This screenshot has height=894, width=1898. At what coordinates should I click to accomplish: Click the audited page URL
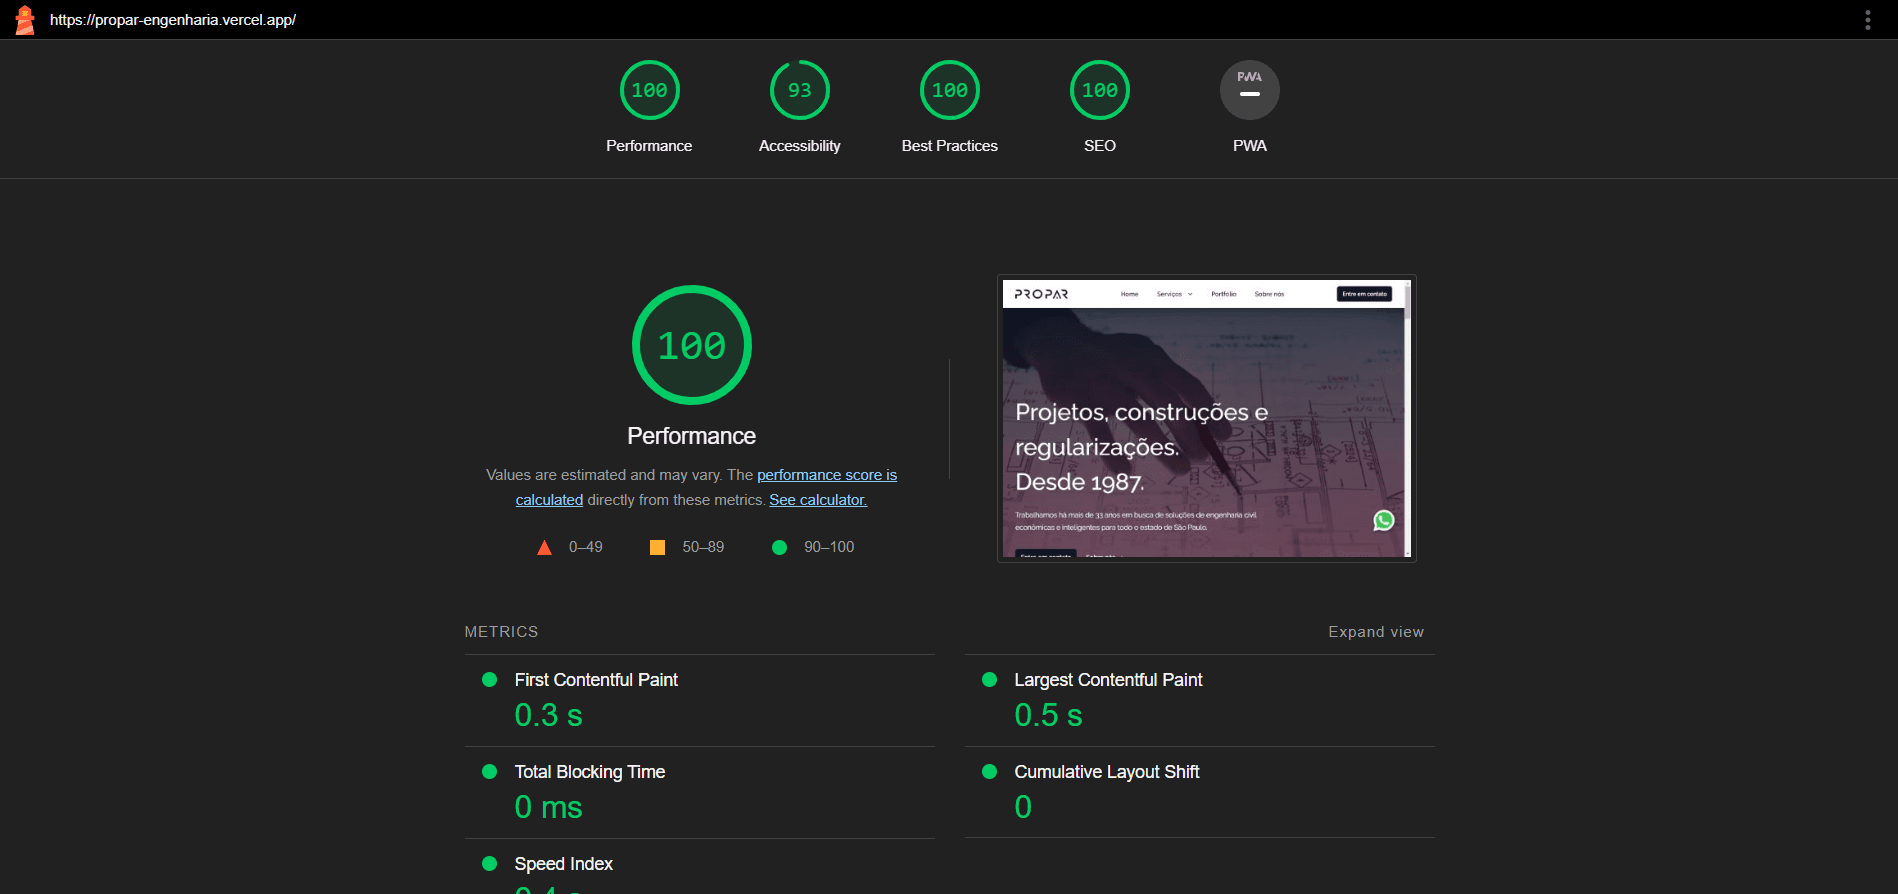[173, 20]
